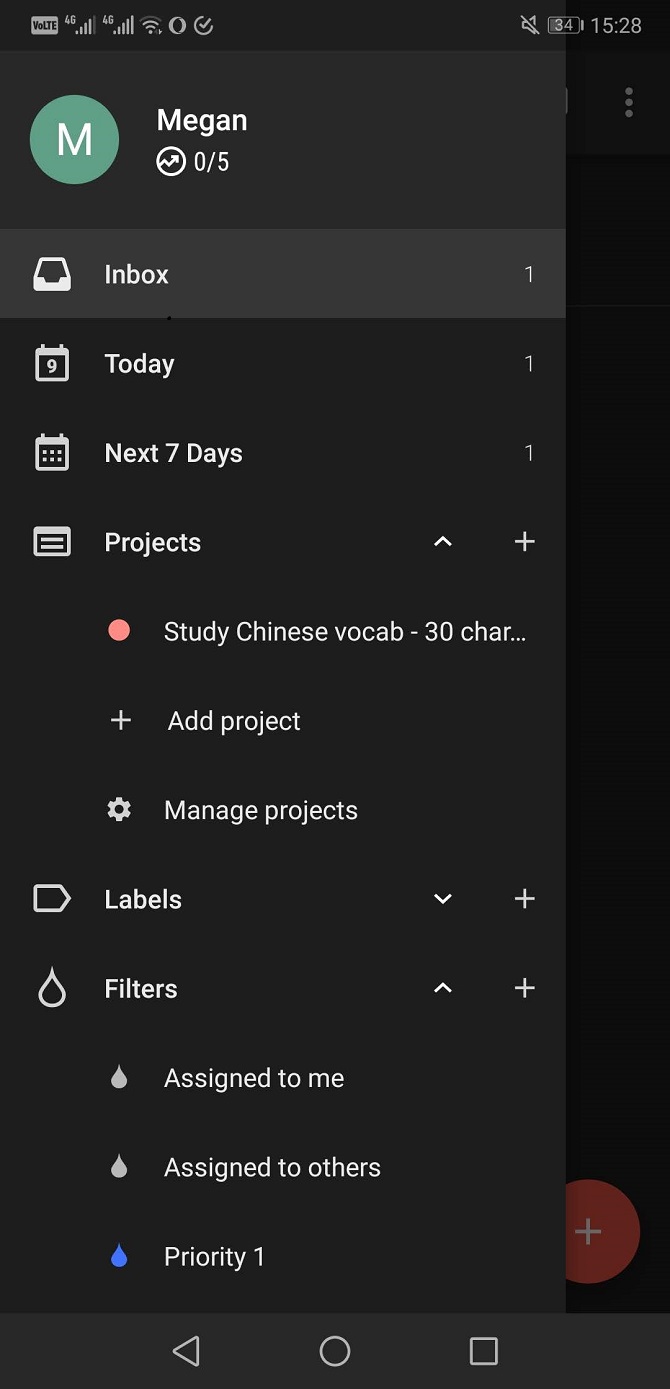Tap the Add project button
Screen dimensions: 670x1389
point(234,721)
